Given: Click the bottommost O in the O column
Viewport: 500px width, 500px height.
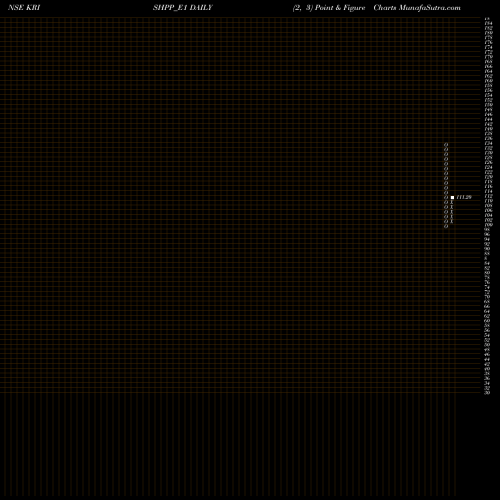Looking at the screenshot, I should tap(446, 226).
